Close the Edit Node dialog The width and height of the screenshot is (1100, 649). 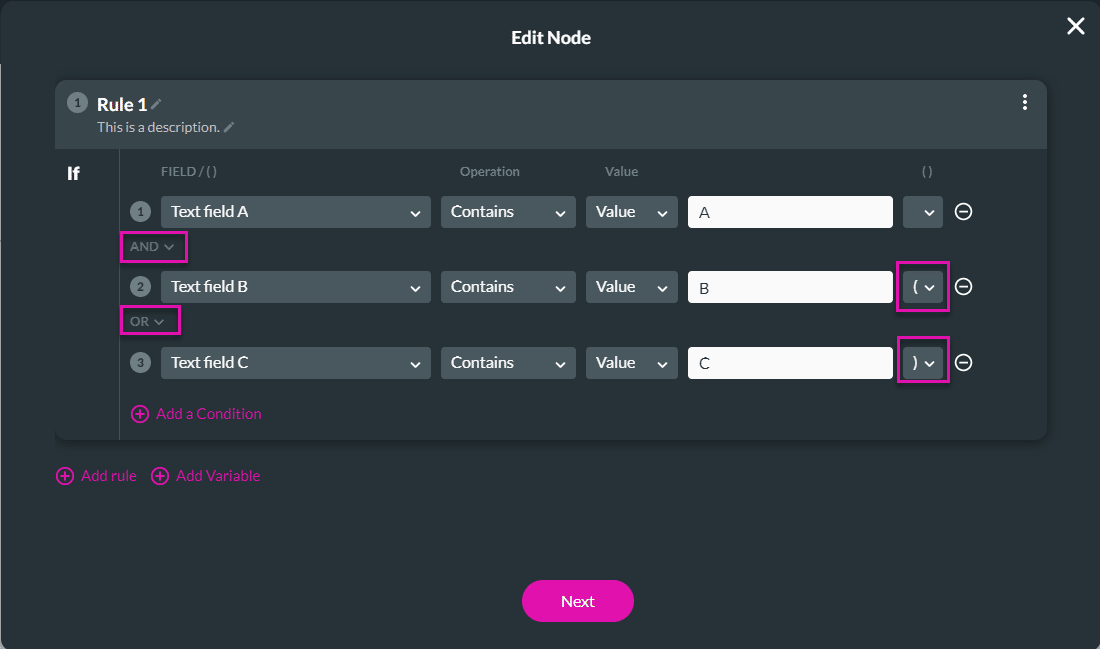point(1075,26)
